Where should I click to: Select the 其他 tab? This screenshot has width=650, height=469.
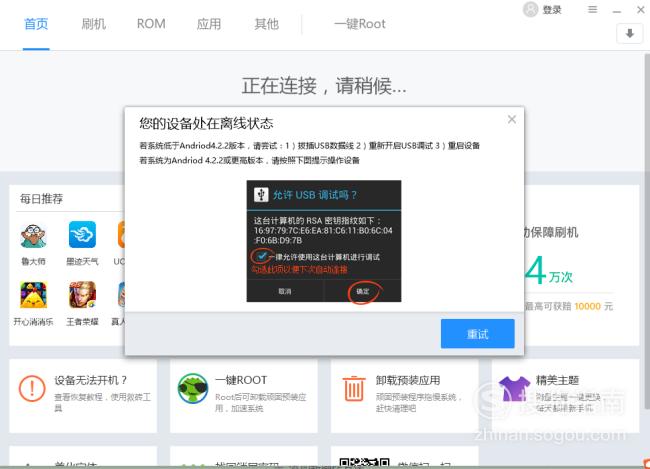(267, 24)
